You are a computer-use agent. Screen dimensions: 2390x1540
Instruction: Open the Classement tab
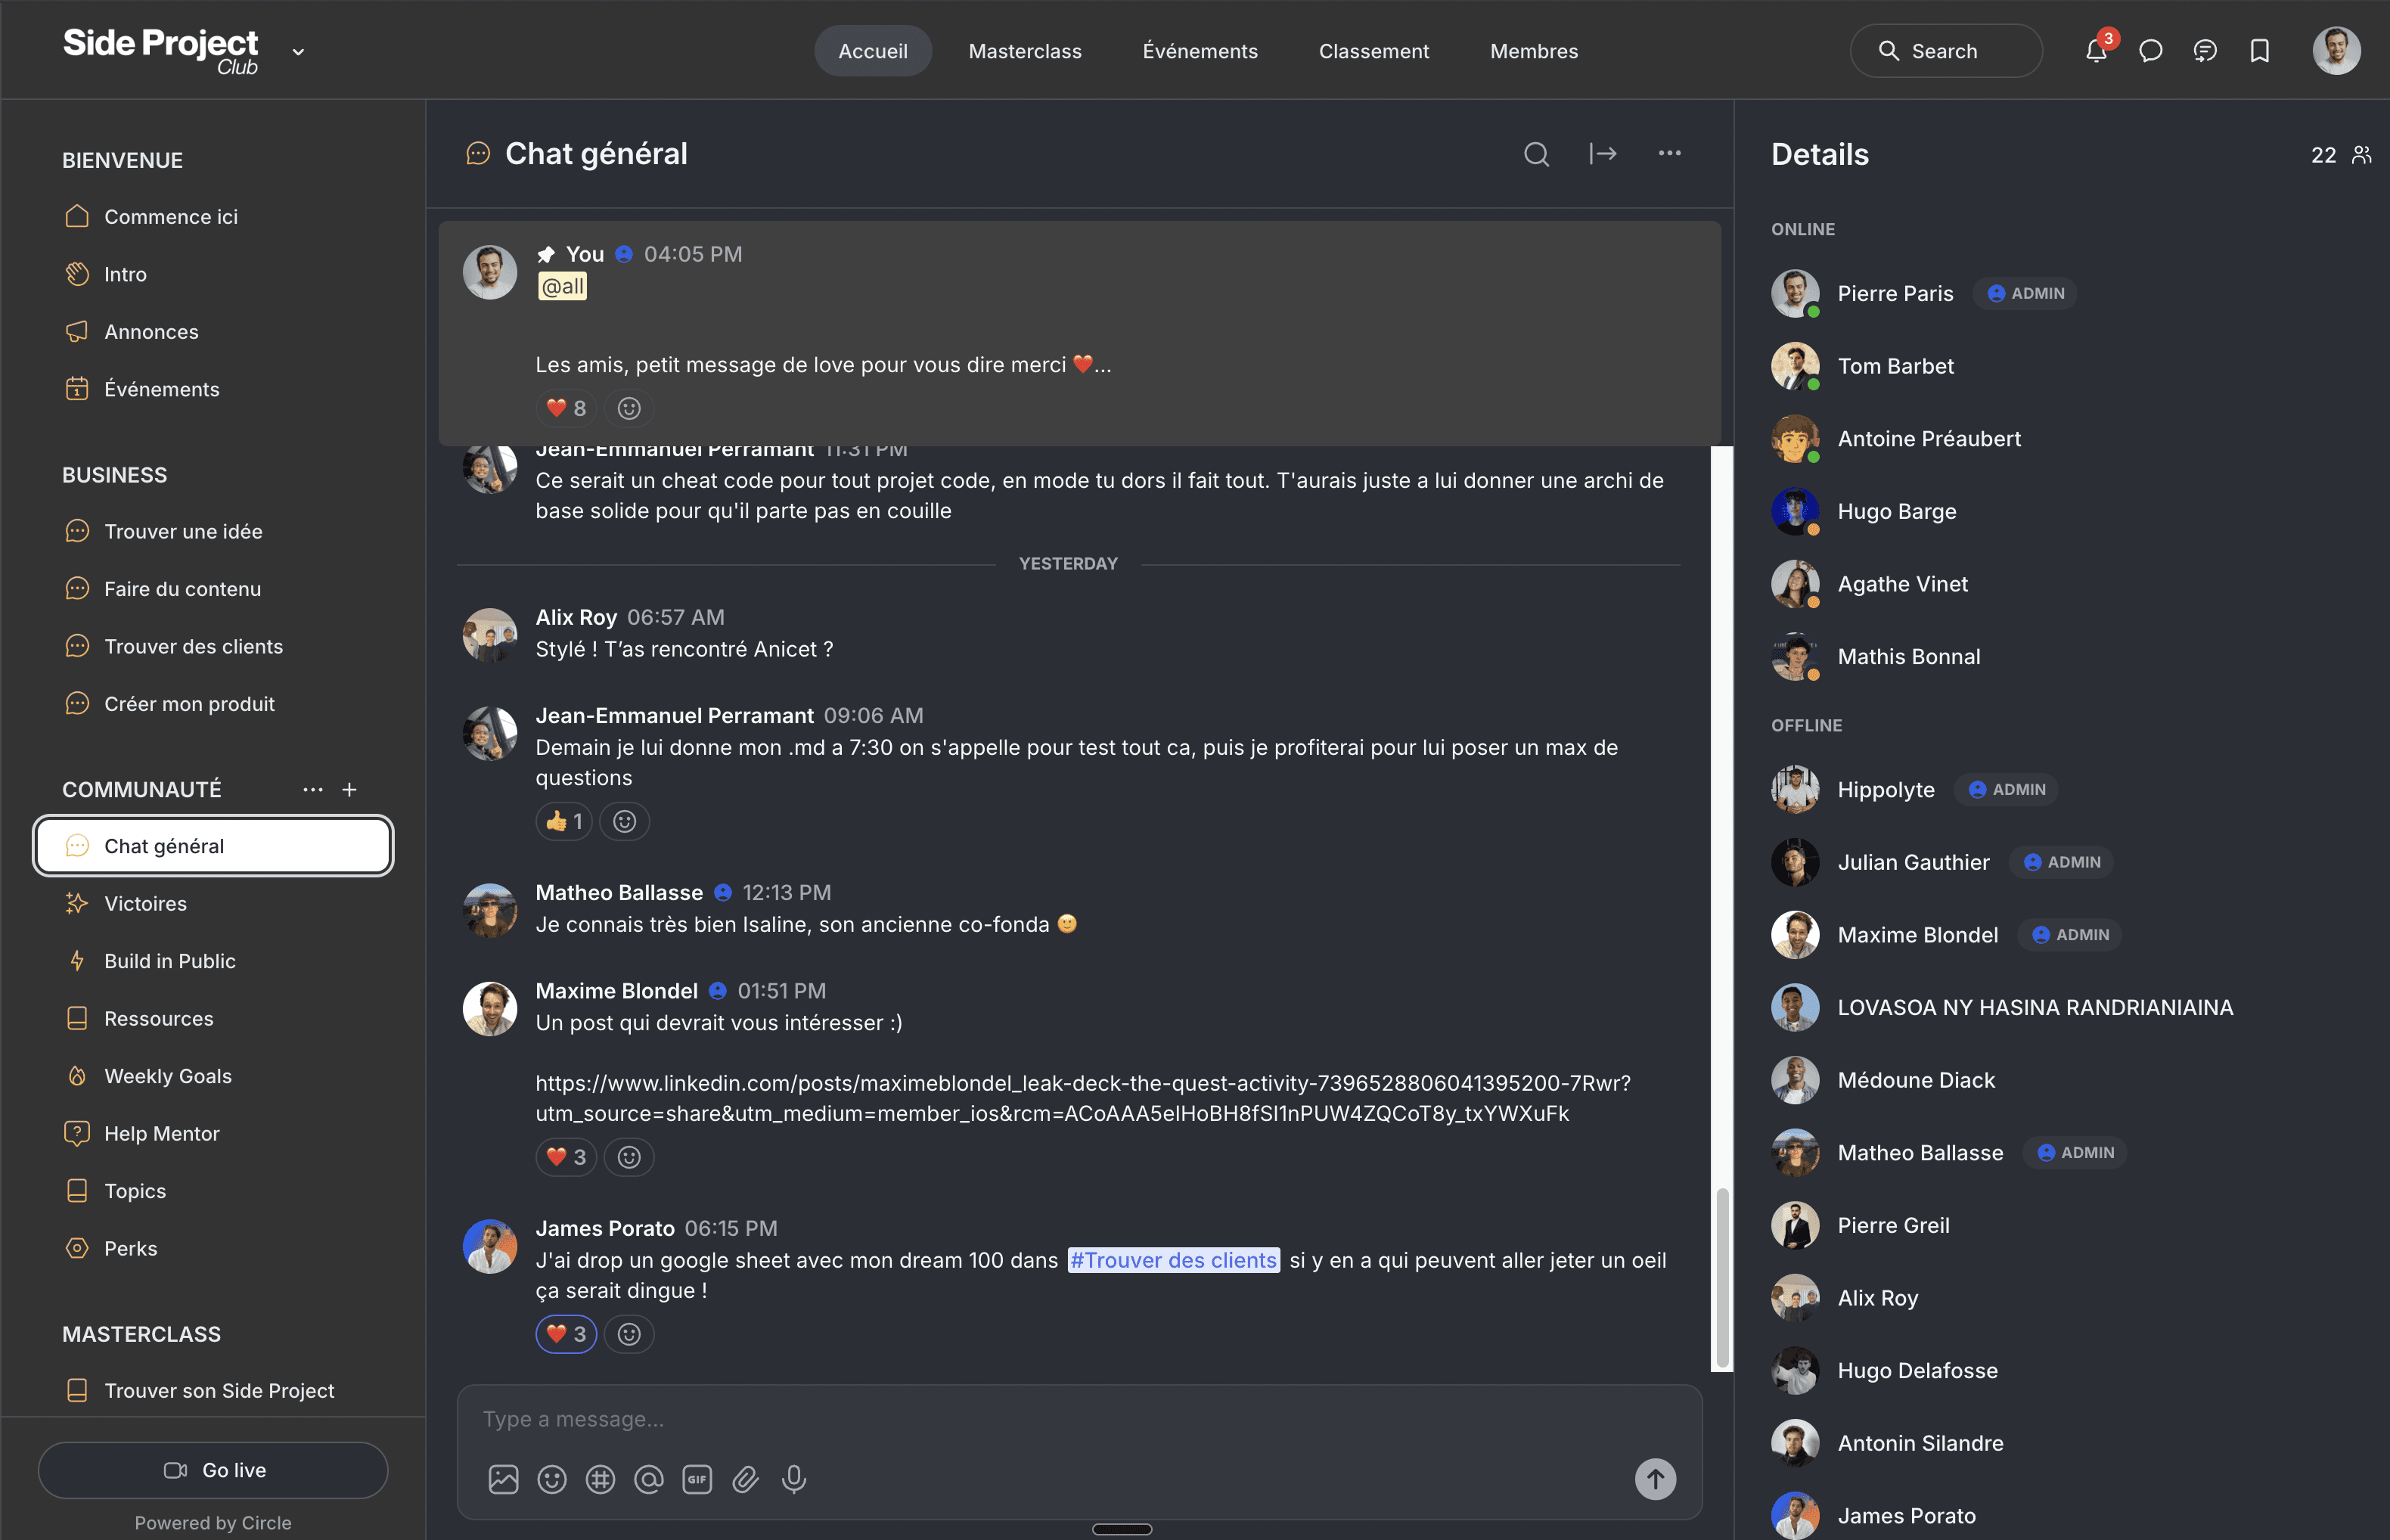[1373, 51]
